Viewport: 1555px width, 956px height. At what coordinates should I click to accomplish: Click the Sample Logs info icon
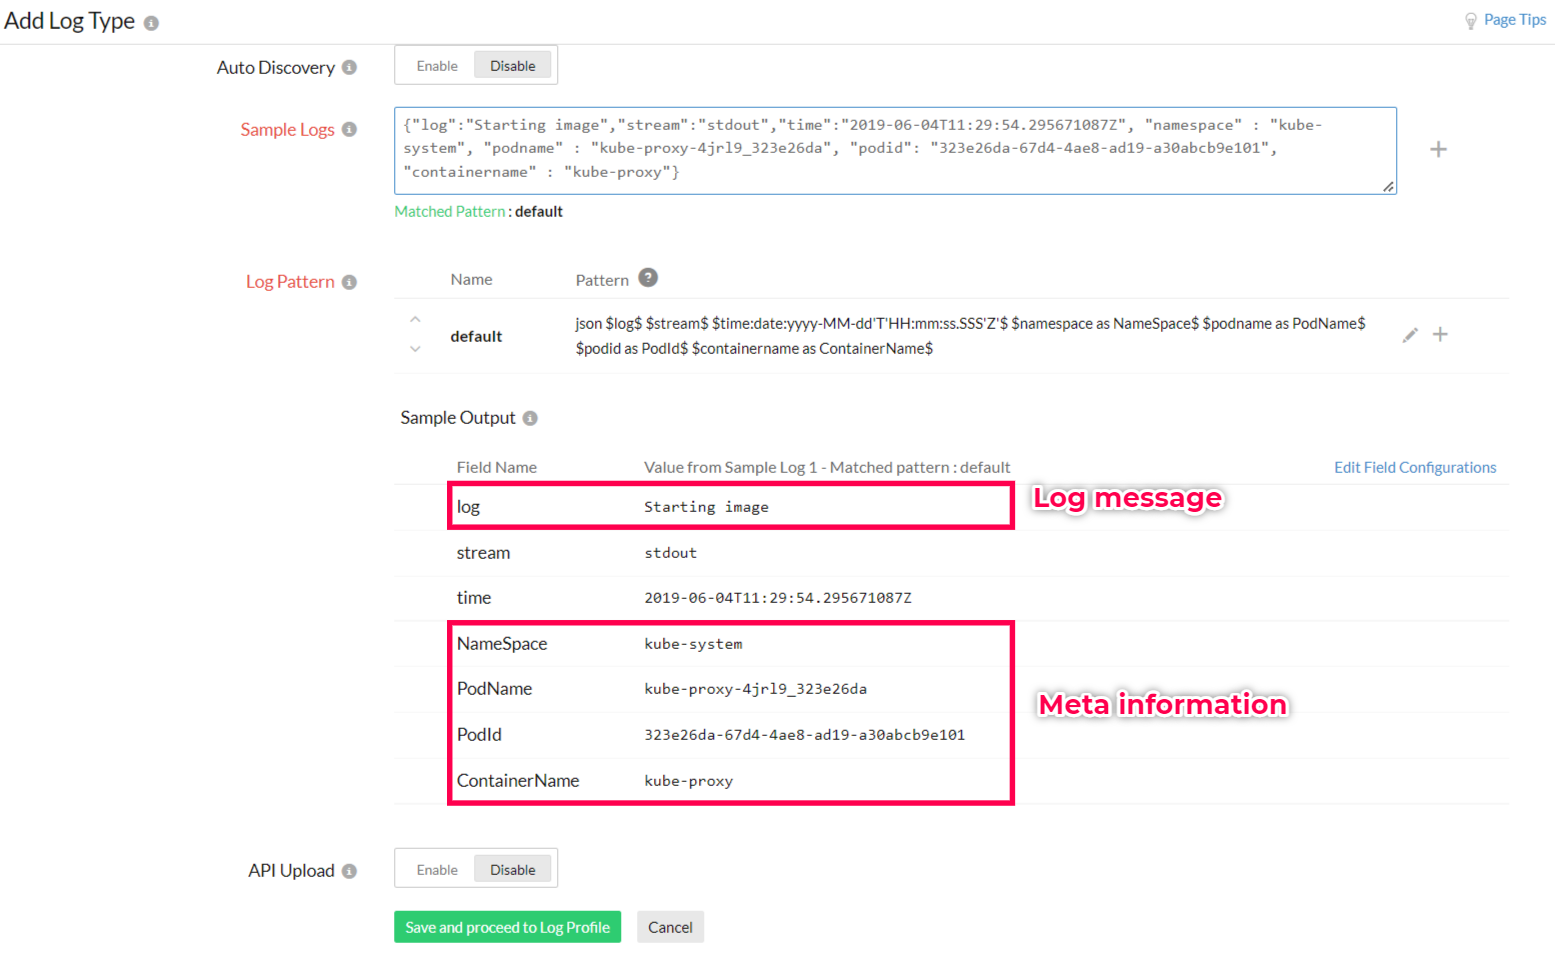coord(349,129)
